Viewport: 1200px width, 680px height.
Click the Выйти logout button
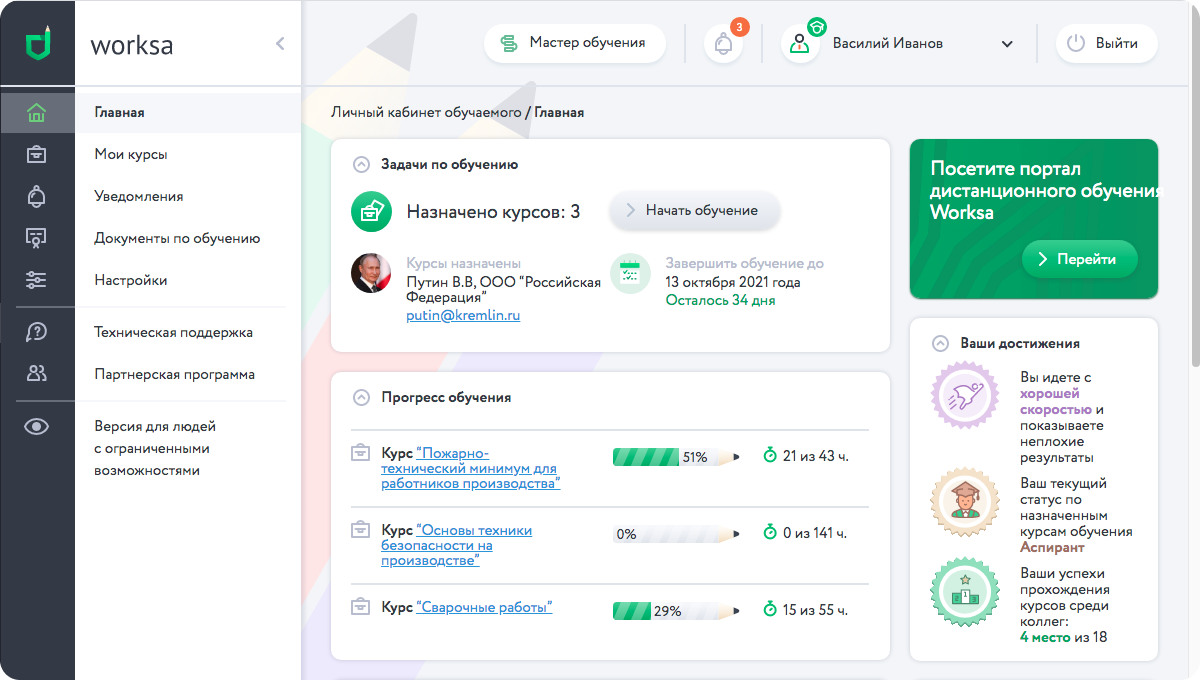(1107, 43)
